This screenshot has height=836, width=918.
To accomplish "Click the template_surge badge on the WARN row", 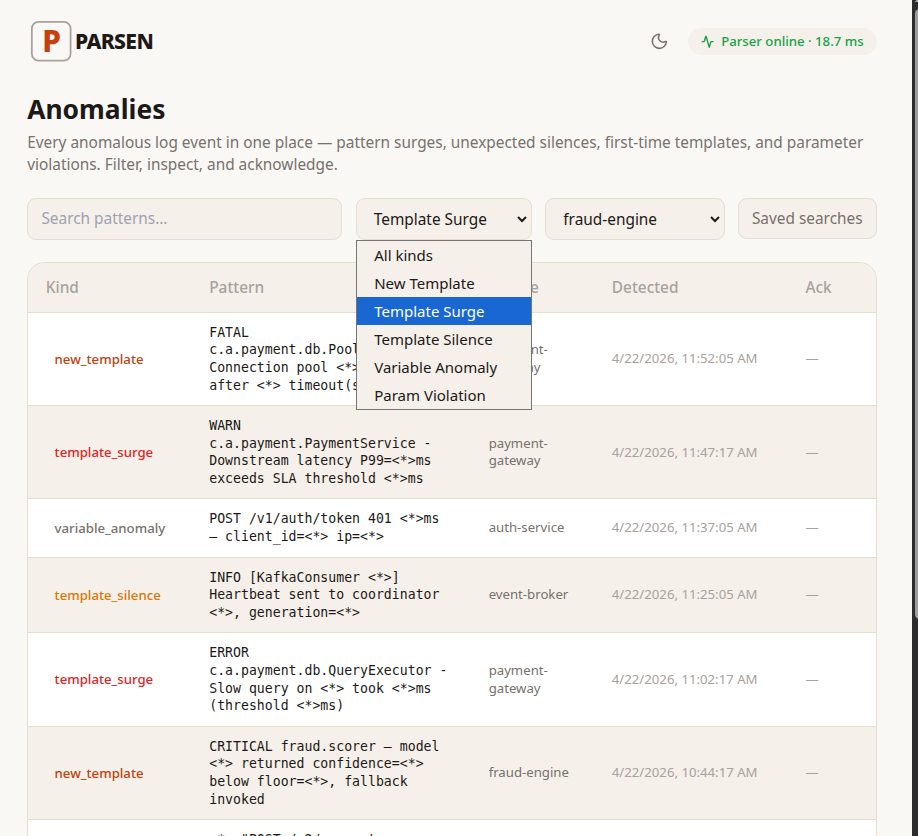I will click(x=103, y=452).
